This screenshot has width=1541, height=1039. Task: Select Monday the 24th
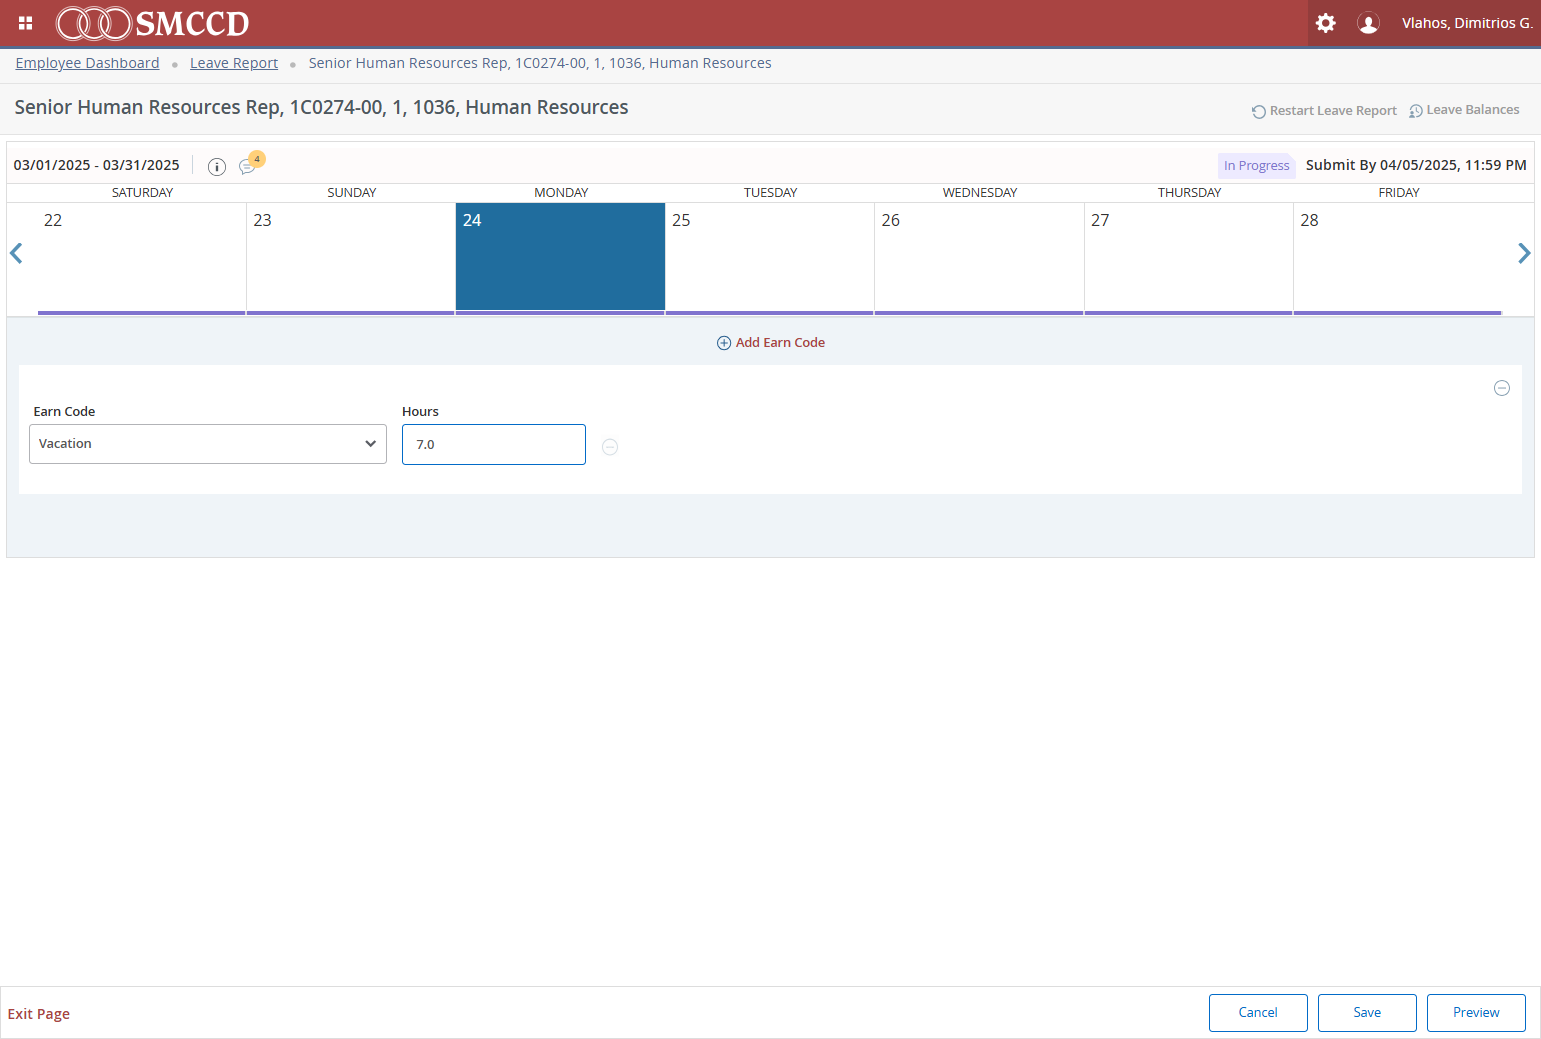560,258
